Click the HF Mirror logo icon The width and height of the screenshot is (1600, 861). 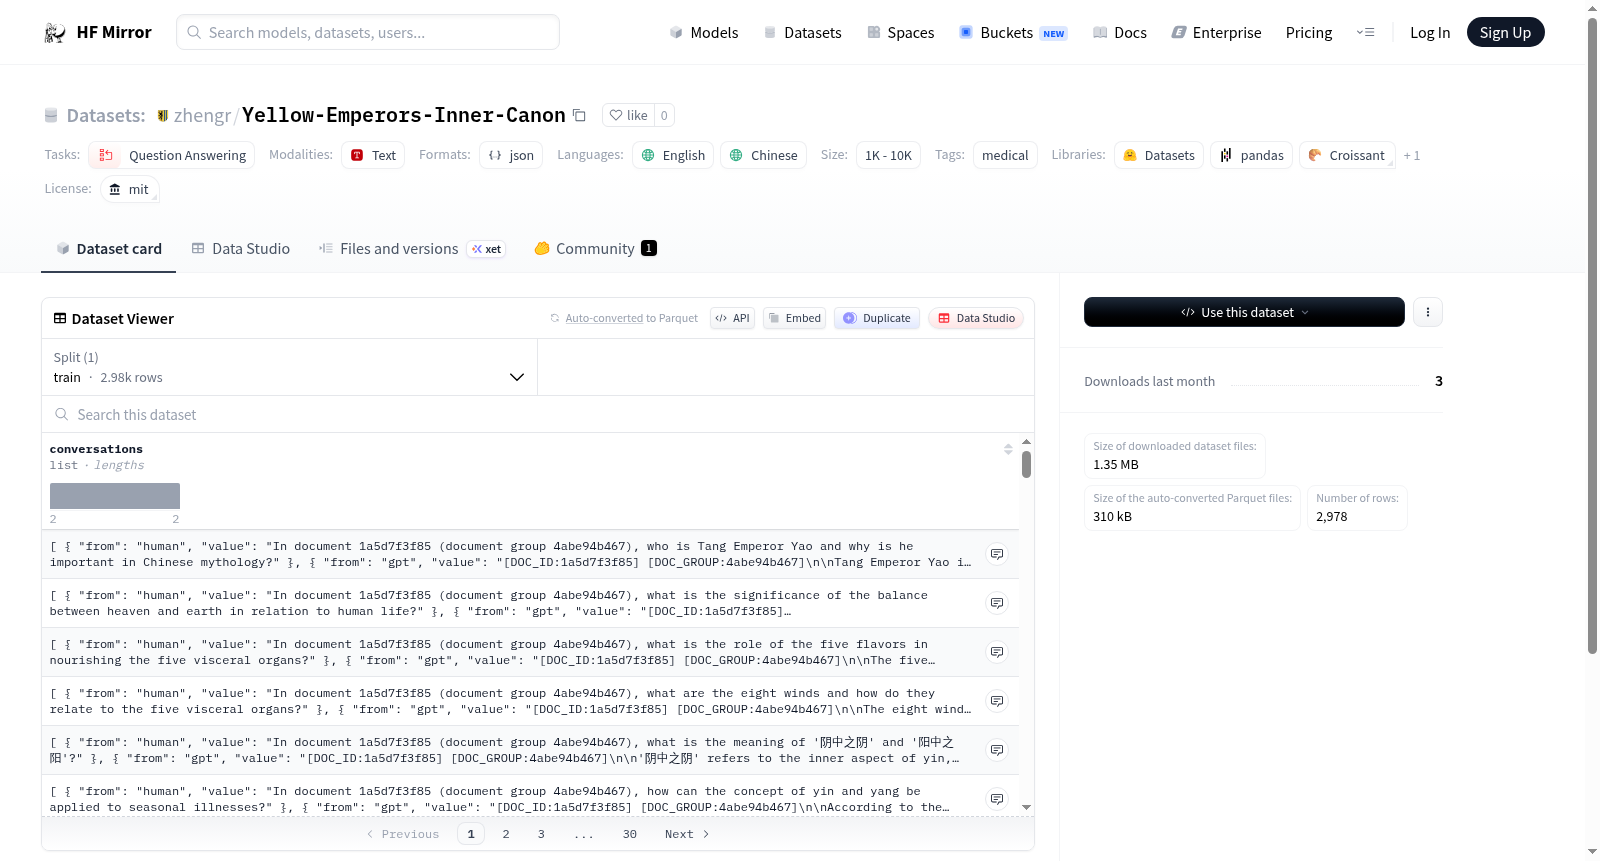click(55, 33)
